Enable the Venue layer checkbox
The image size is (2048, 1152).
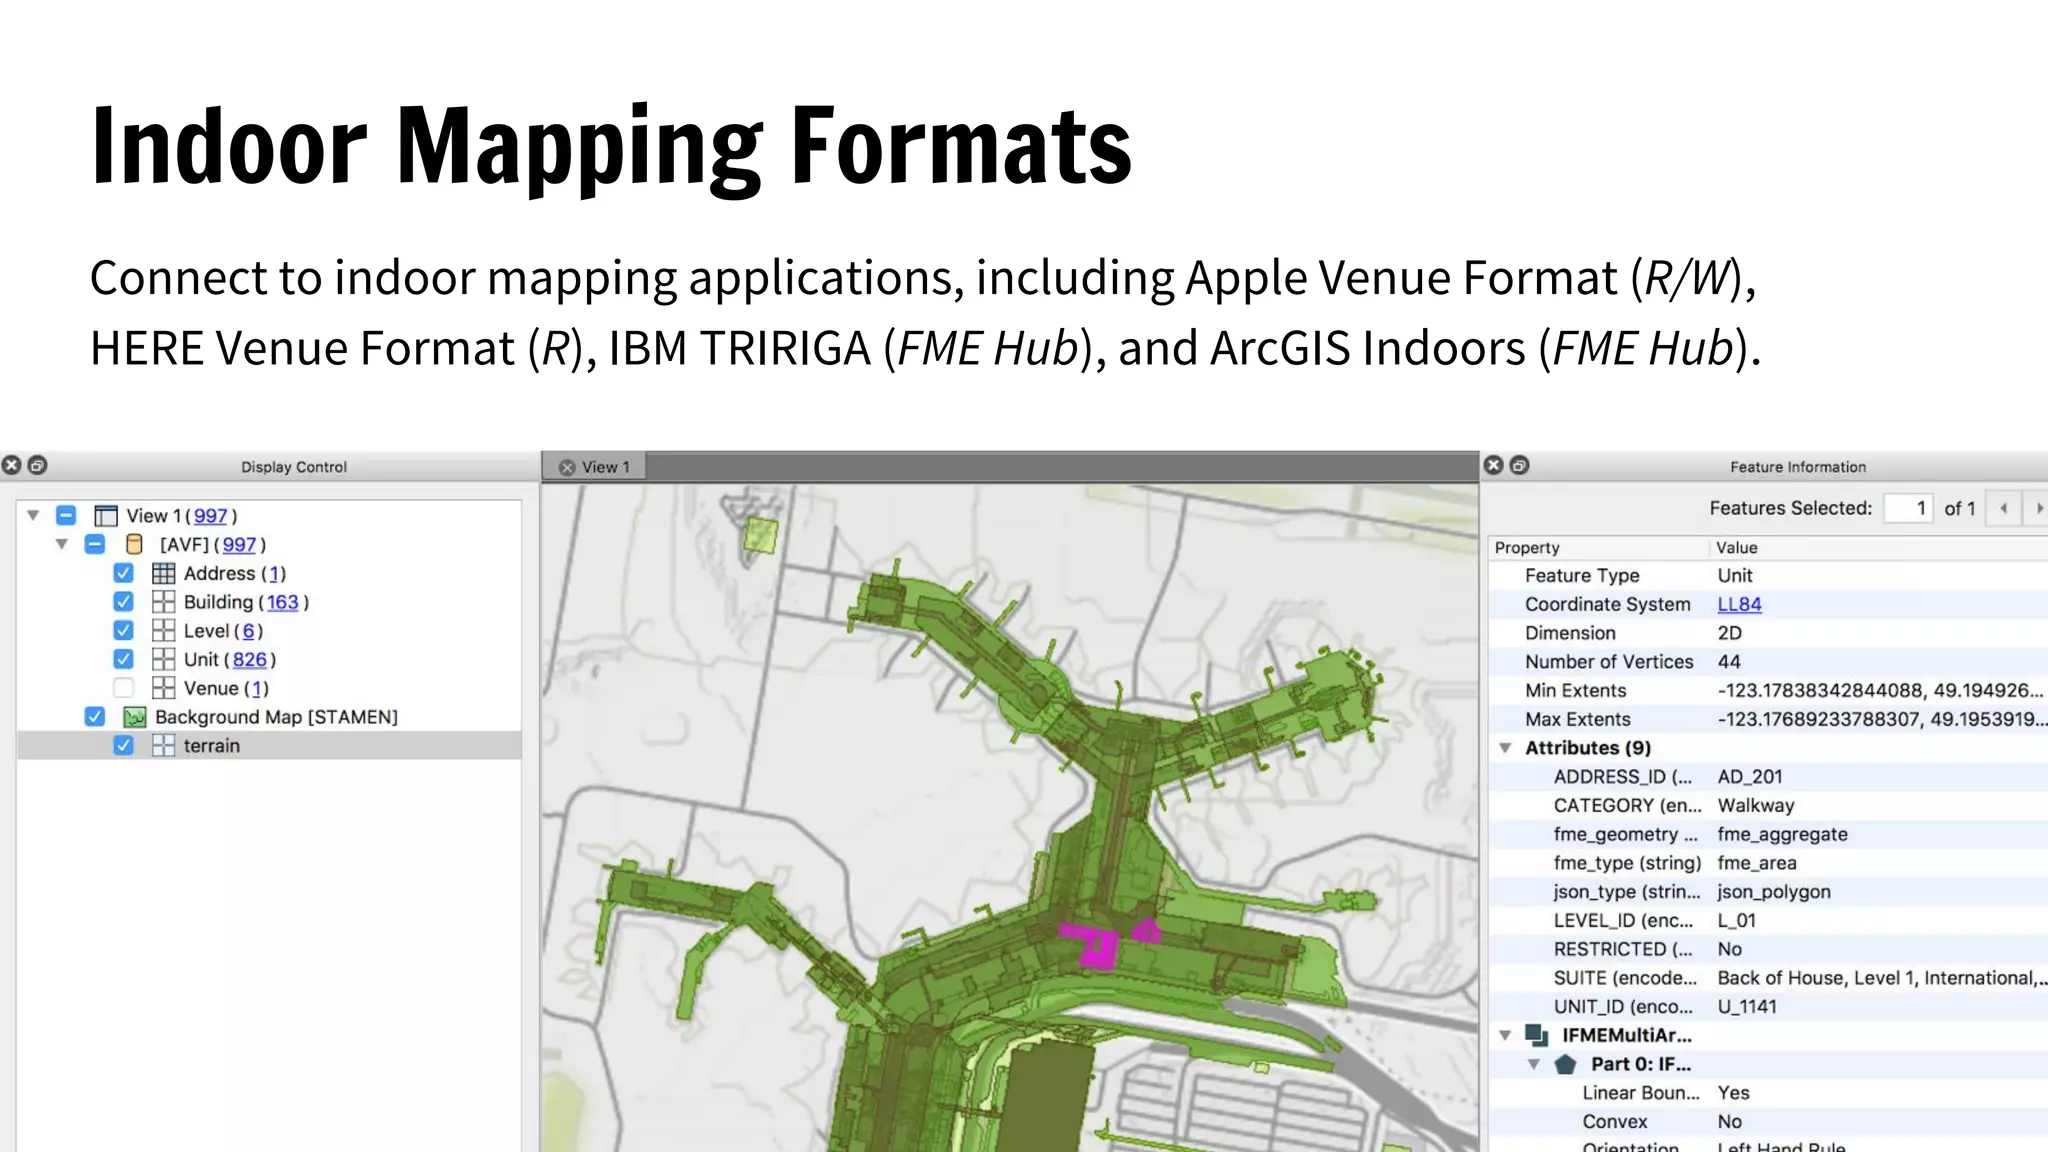tap(123, 688)
